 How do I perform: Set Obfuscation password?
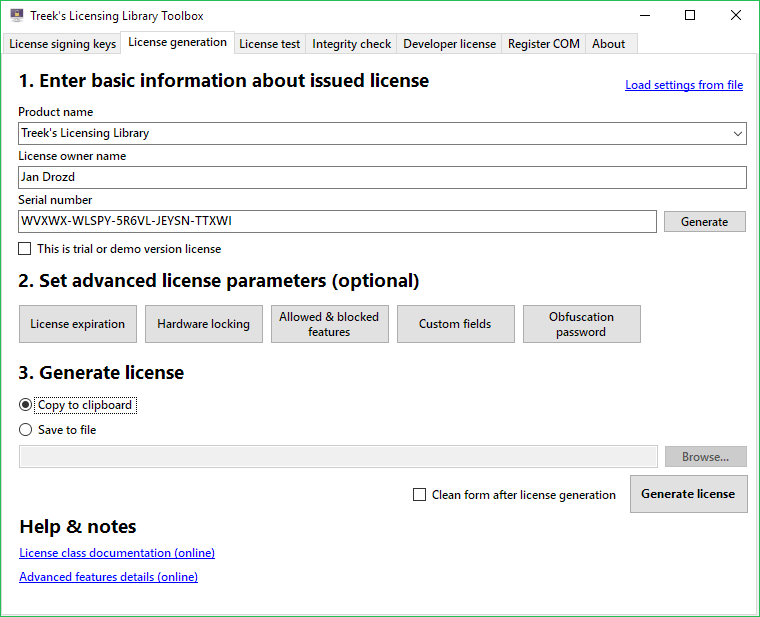pos(582,324)
